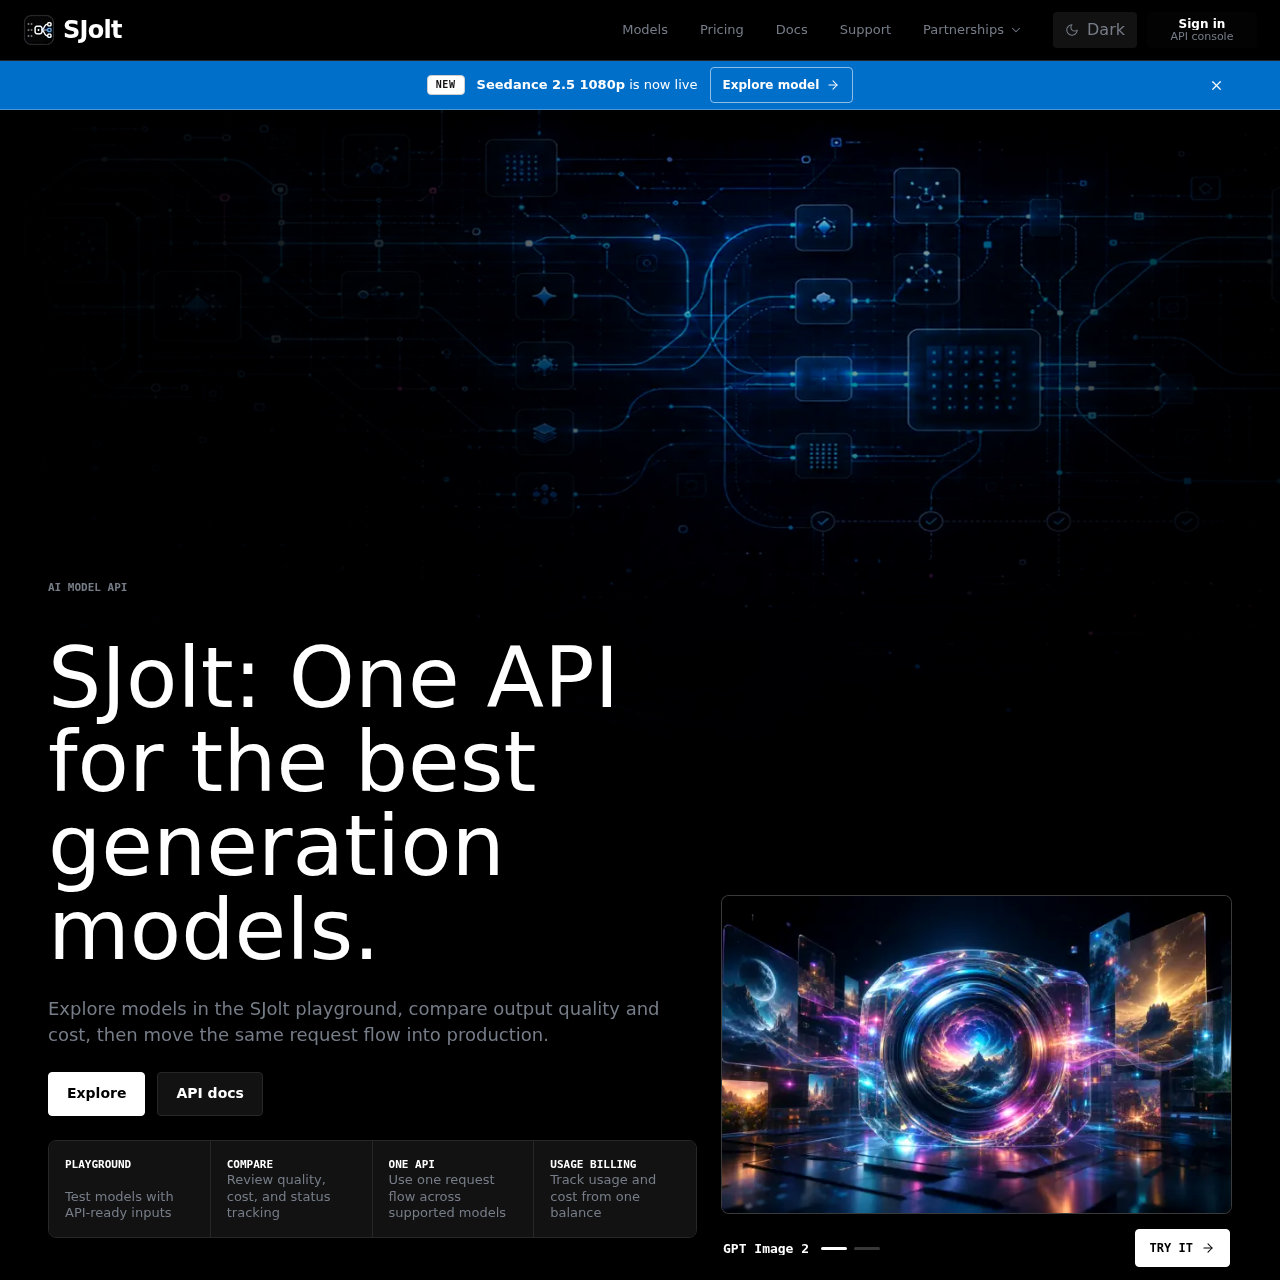Select the ONE API feature card
1280x1280 pixels.
pyautogui.click(x=453, y=1189)
